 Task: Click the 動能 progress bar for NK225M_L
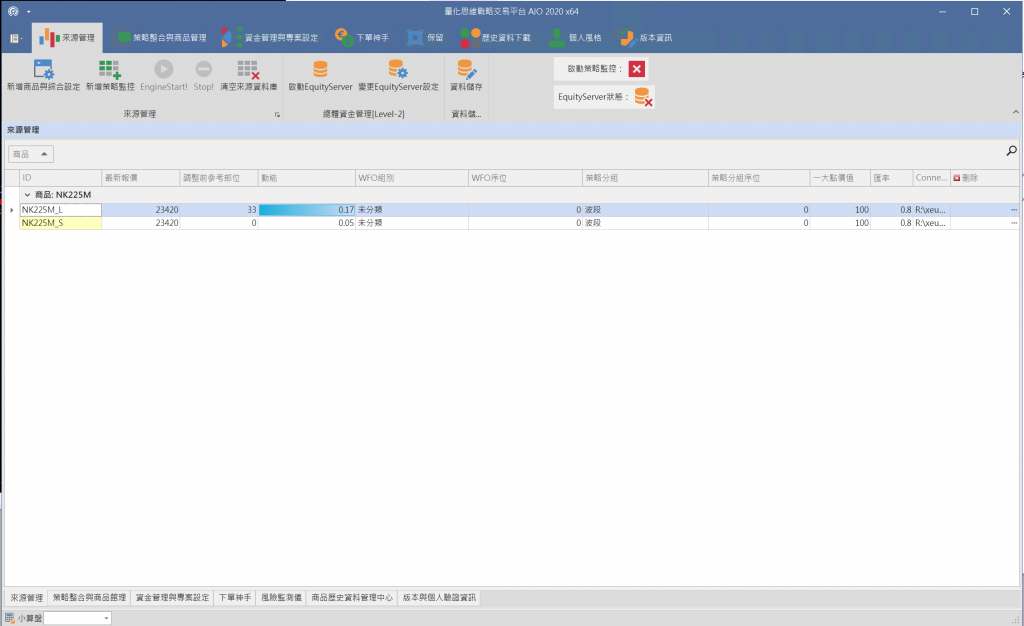click(x=307, y=210)
